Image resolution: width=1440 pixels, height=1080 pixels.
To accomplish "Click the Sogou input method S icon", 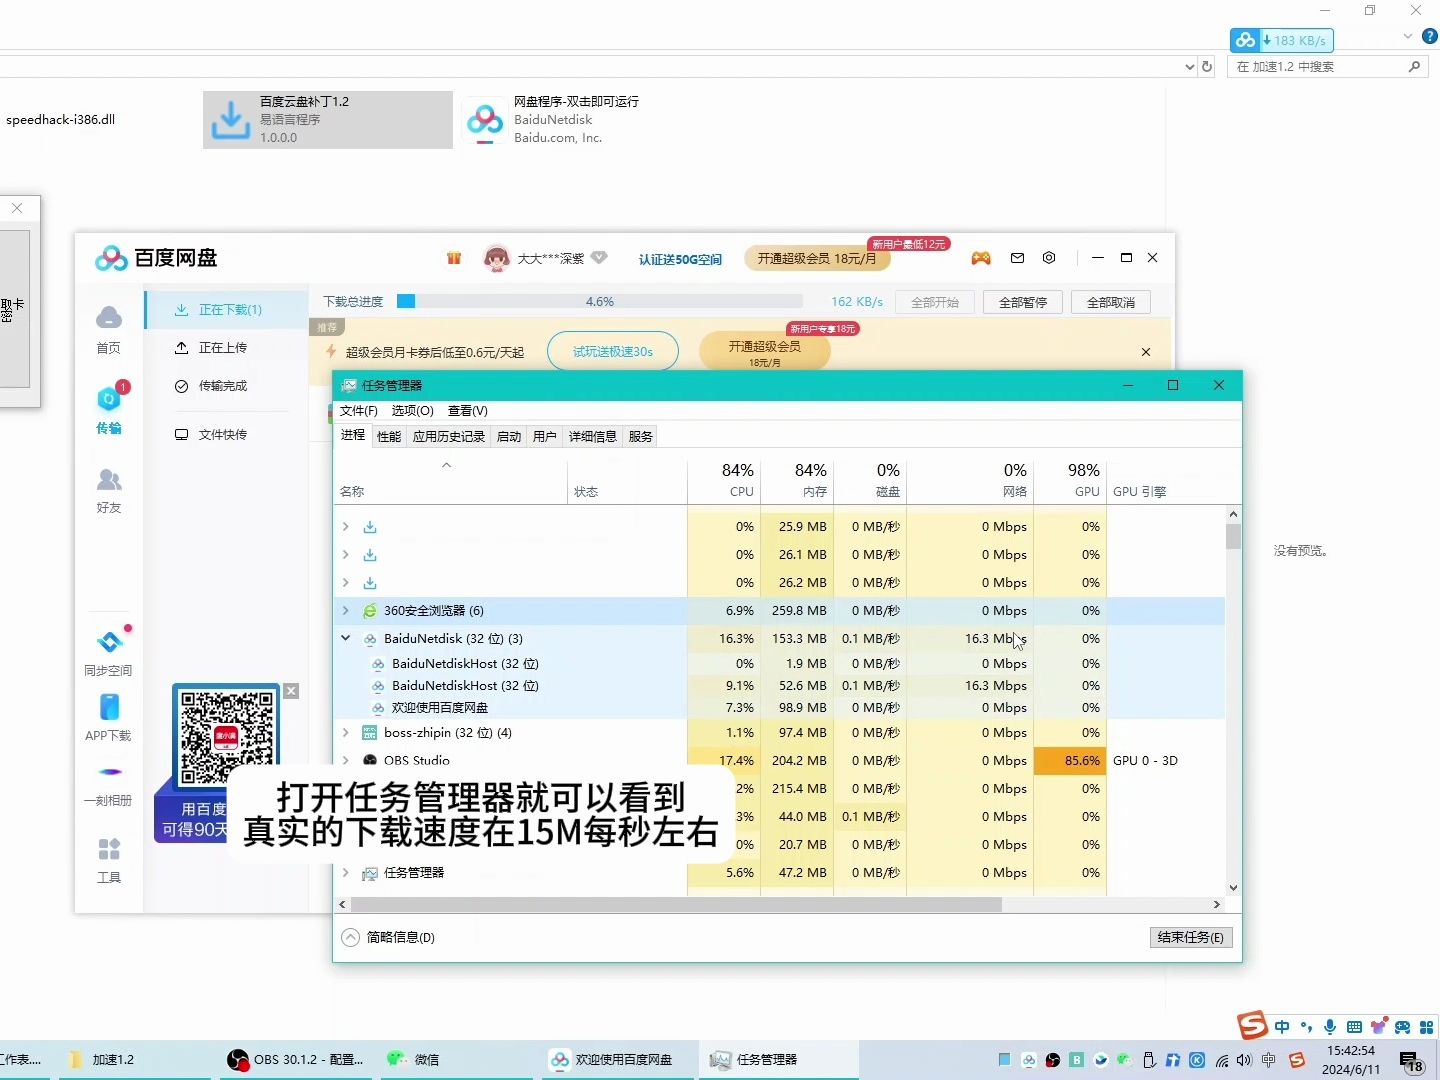I will 1252,1025.
